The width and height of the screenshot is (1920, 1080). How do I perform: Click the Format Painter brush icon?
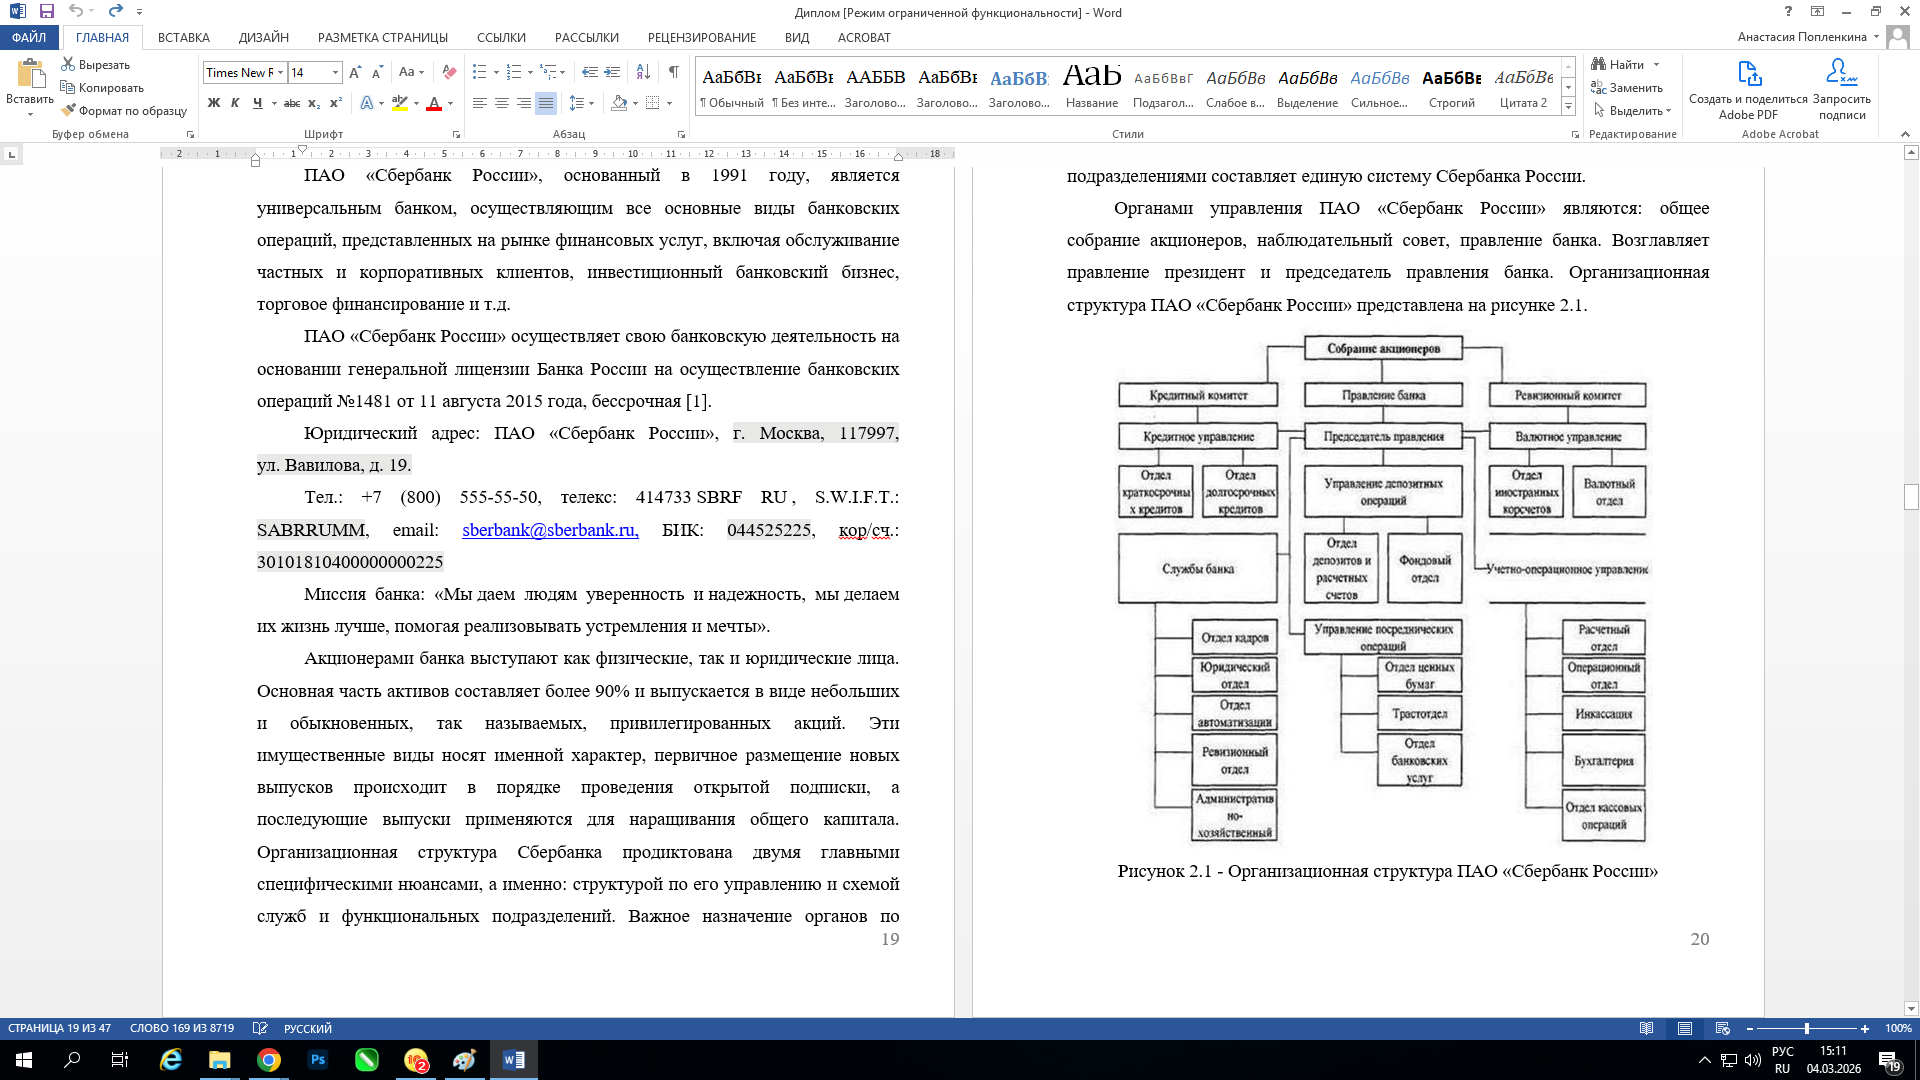click(69, 111)
